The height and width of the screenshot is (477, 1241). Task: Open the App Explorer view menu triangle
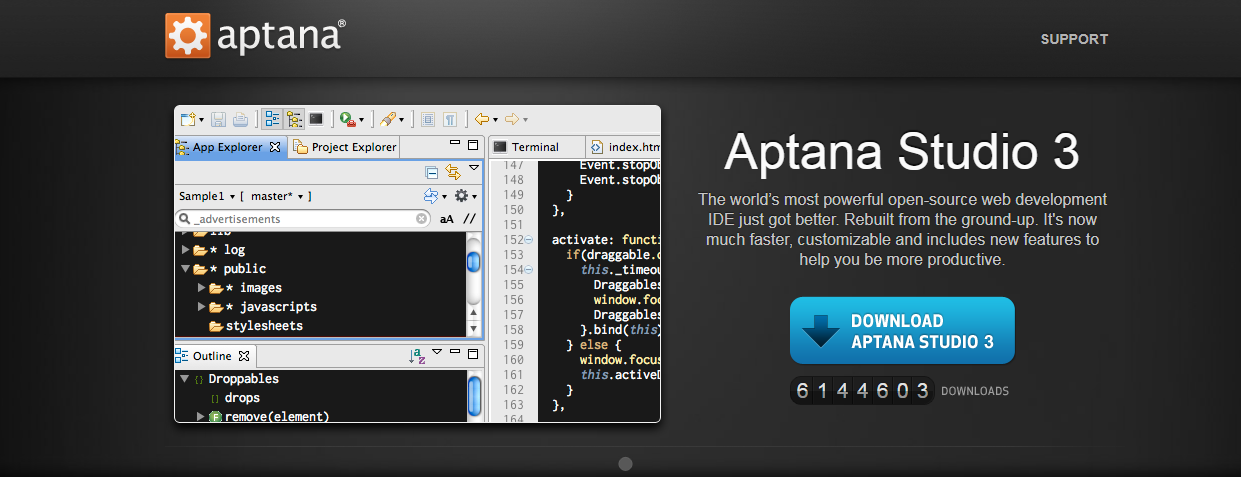pyautogui.click(x=474, y=168)
